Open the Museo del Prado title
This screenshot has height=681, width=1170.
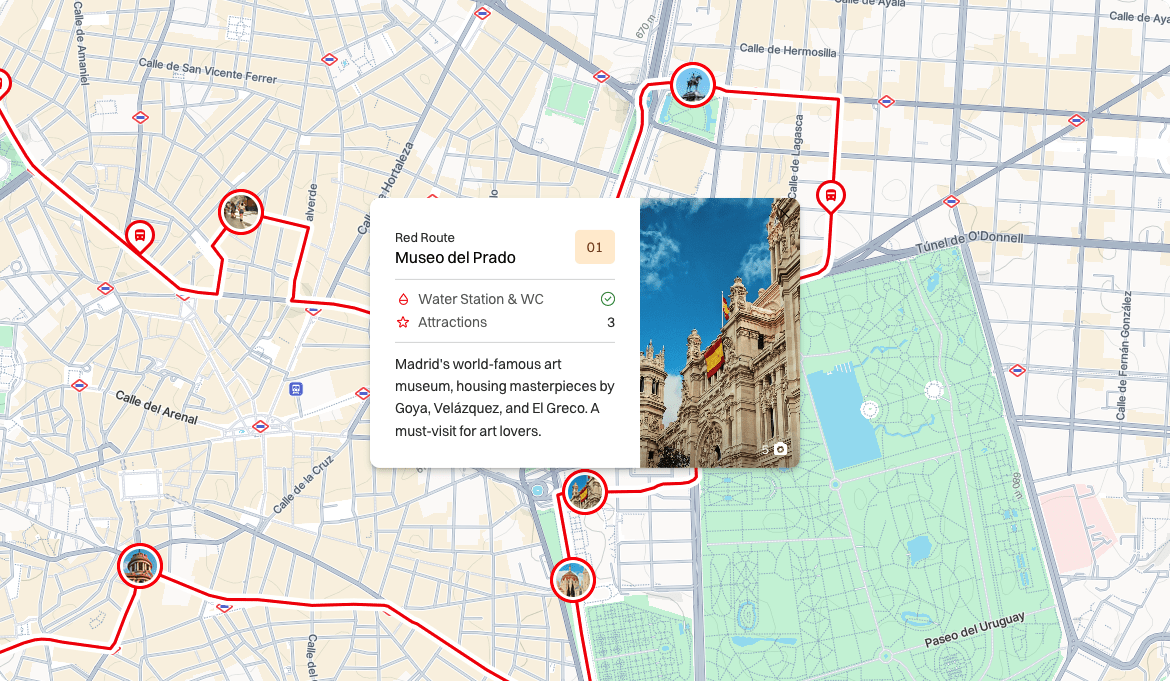tap(455, 258)
